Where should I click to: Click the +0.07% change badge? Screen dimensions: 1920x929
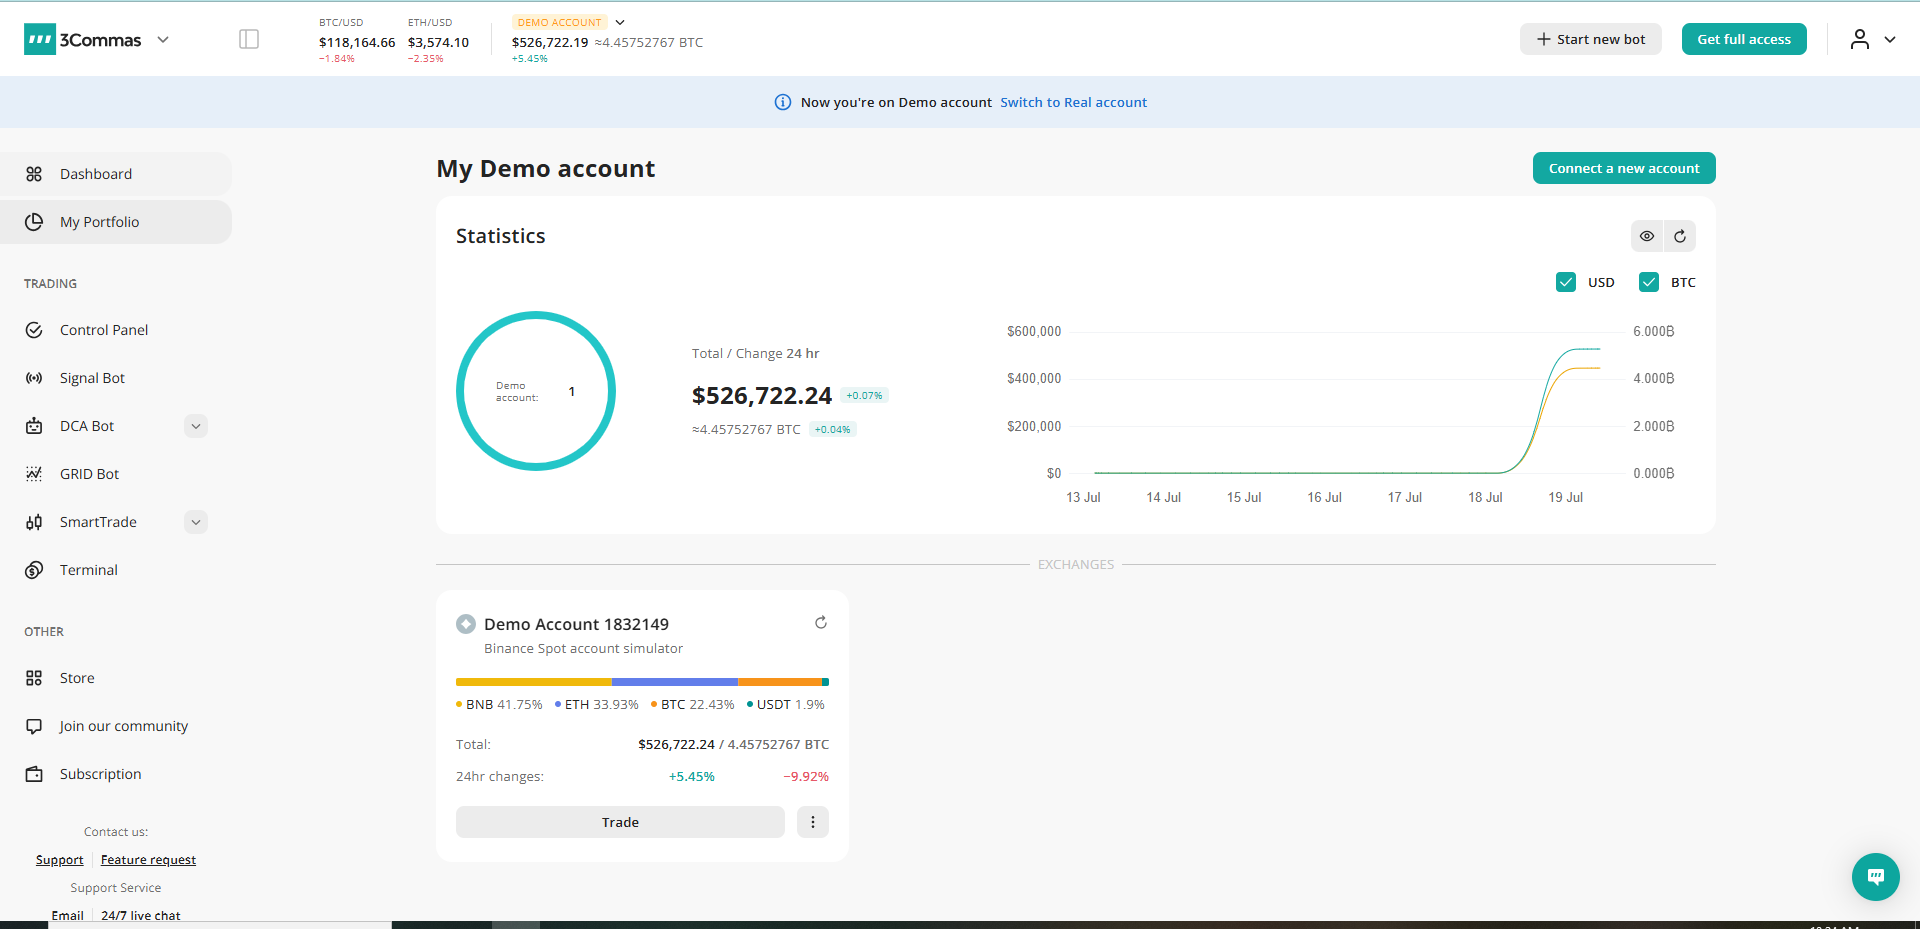(864, 396)
